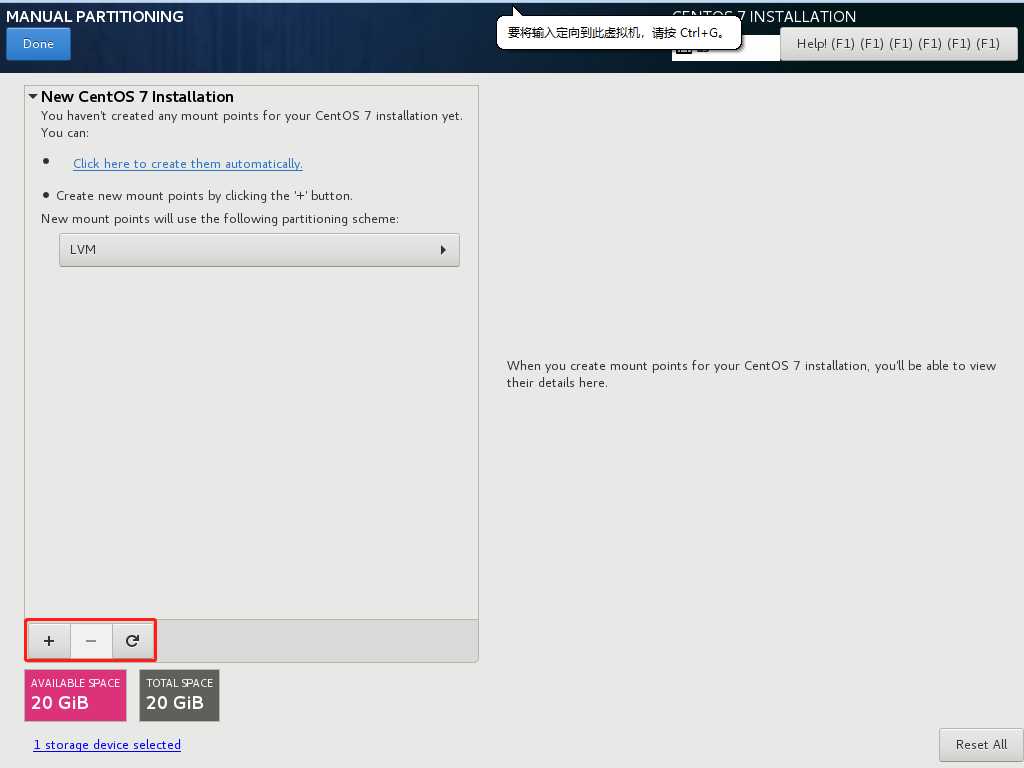Click the Total Space 20 GiB box
The height and width of the screenshot is (768, 1024).
(180, 695)
